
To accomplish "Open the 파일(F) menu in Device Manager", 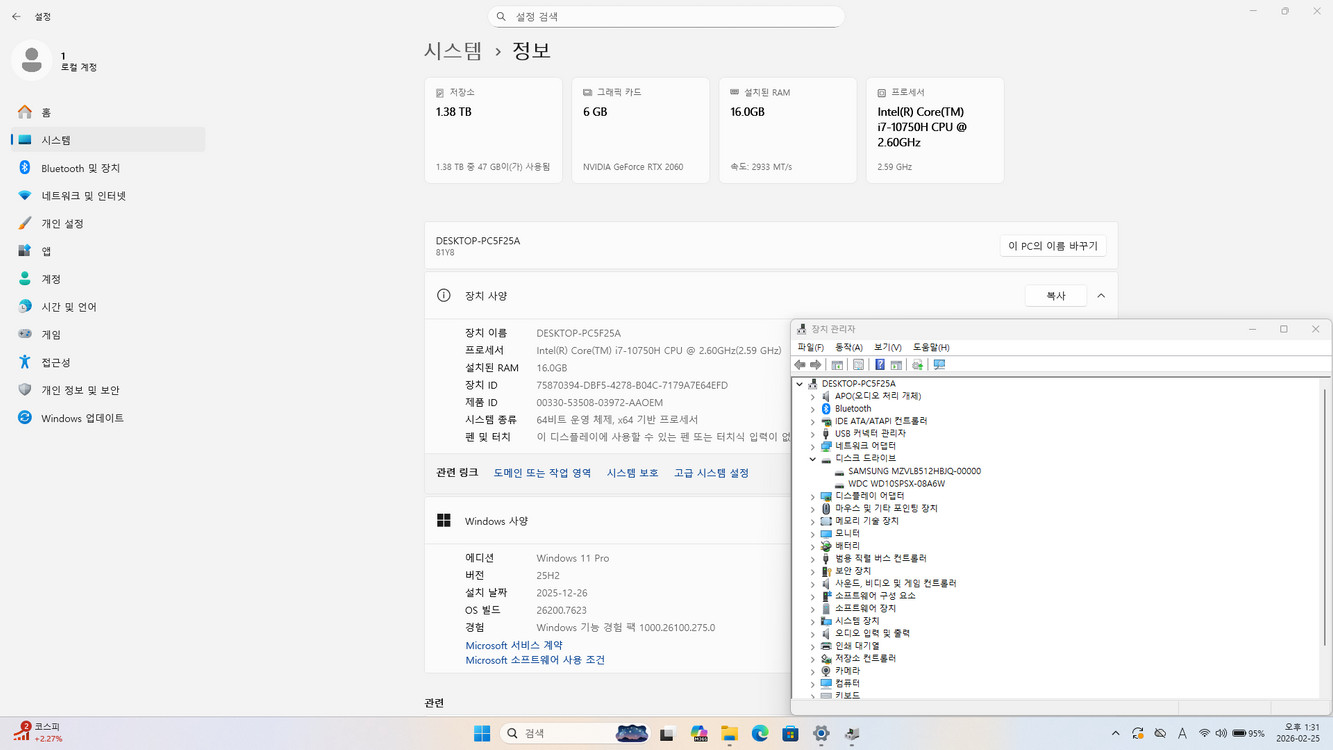I will (x=812, y=346).
